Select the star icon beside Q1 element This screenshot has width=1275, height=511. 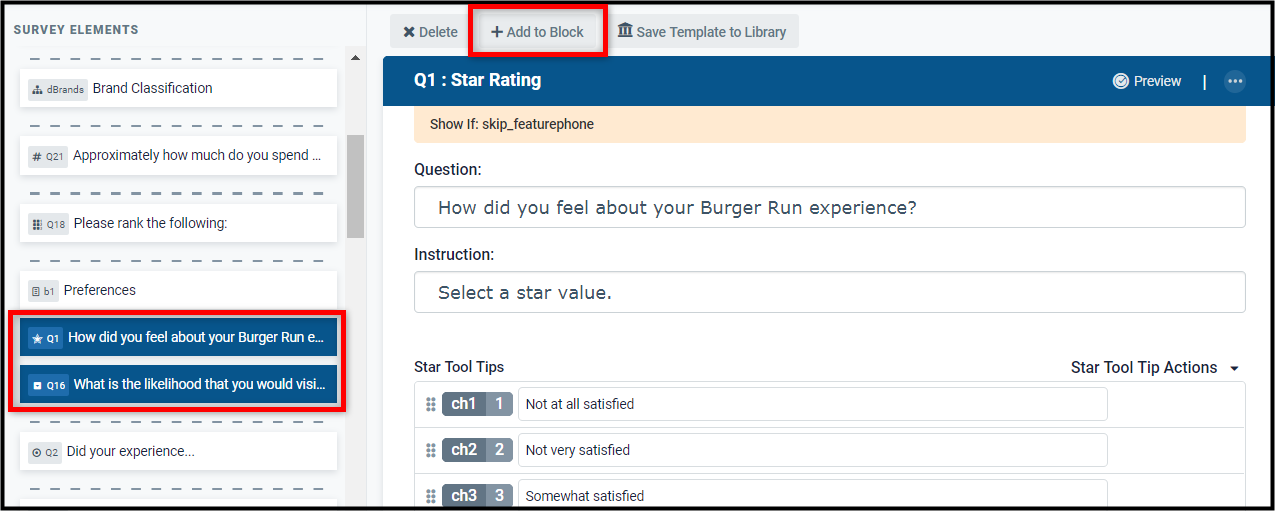click(37, 338)
